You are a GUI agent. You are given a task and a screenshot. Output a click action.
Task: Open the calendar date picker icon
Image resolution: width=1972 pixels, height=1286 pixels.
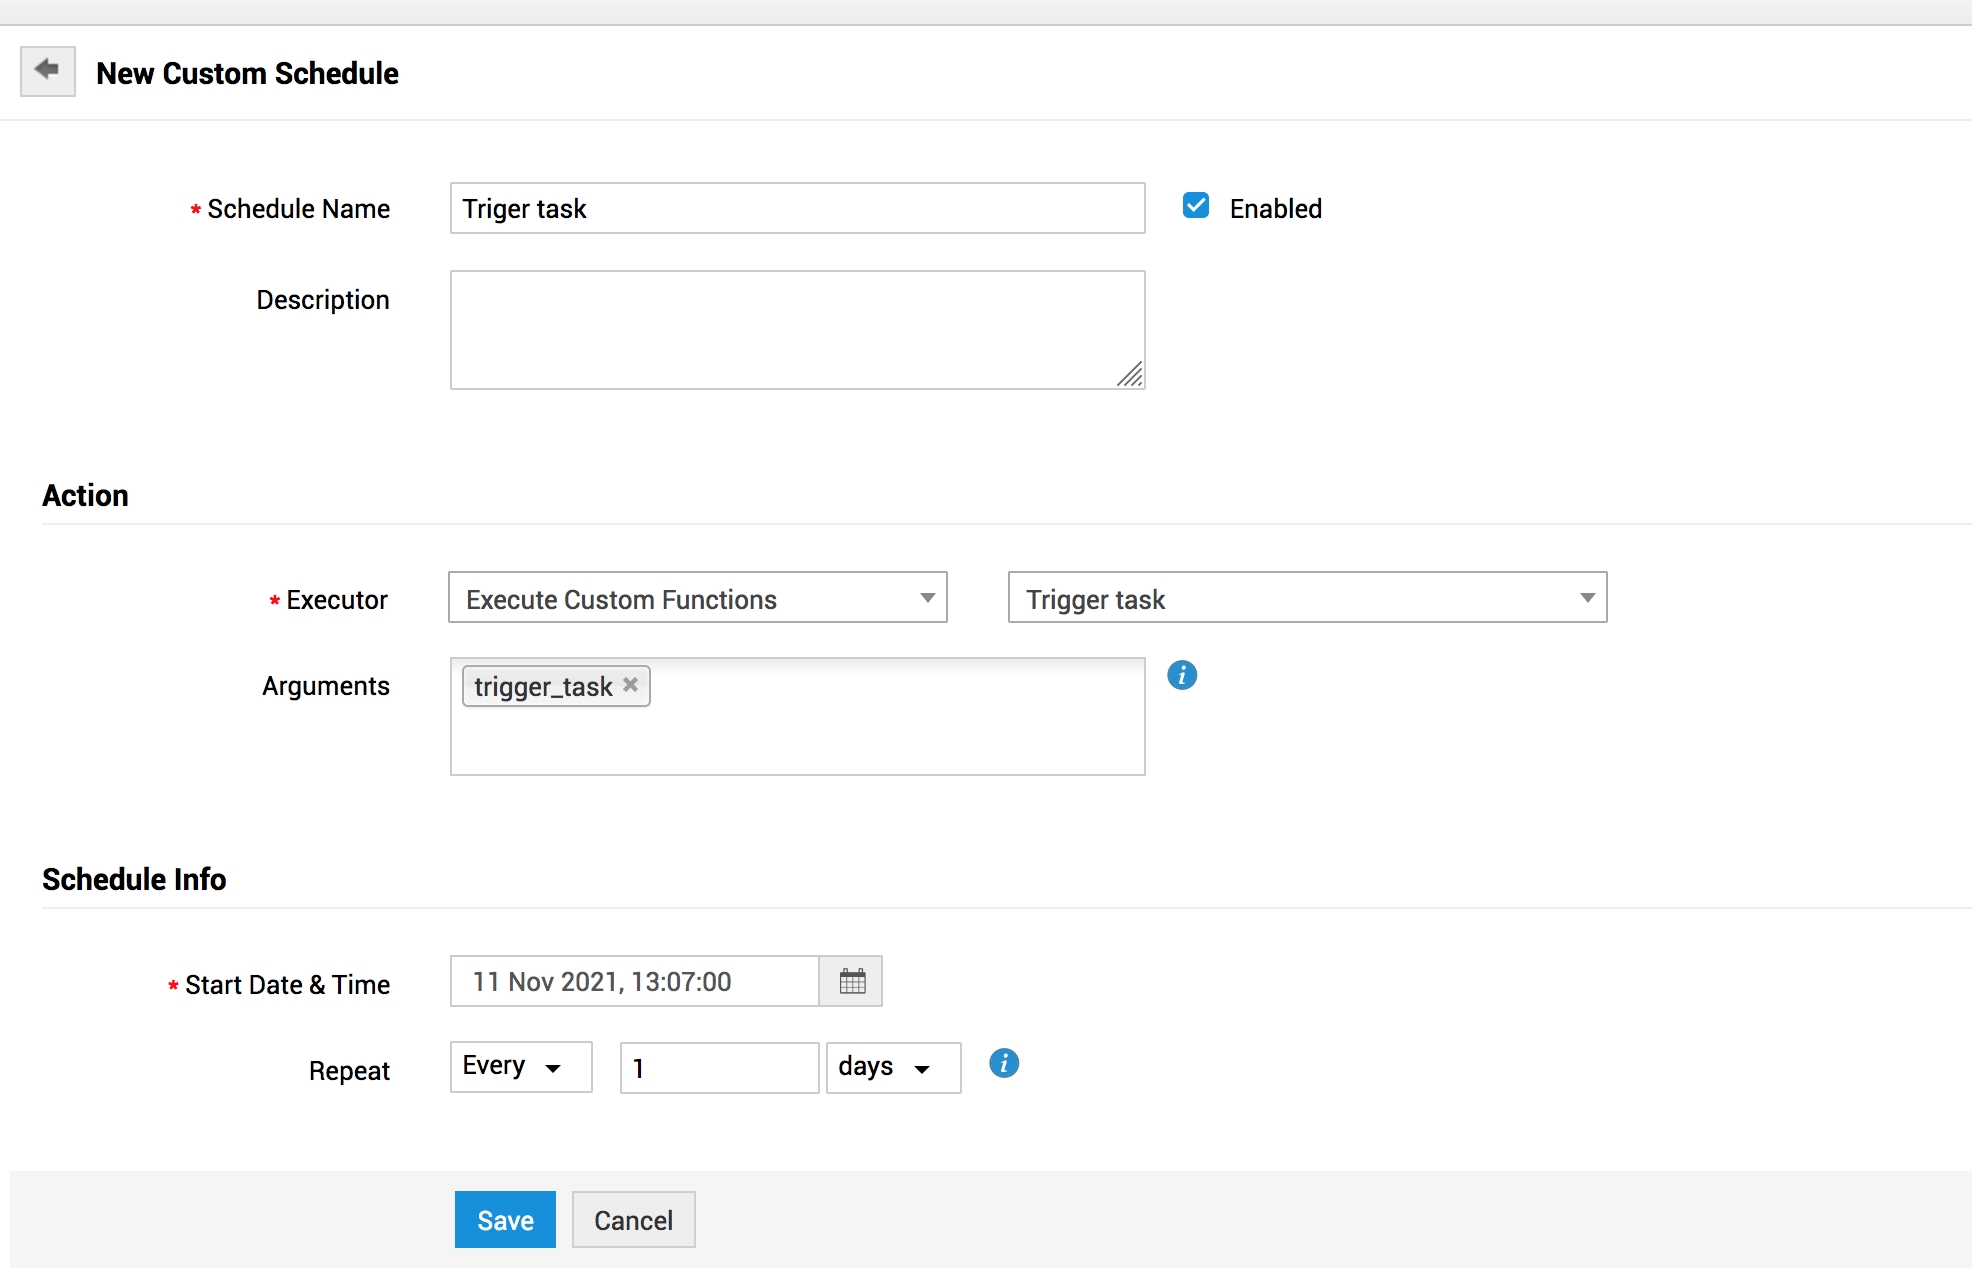(x=852, y=981)
